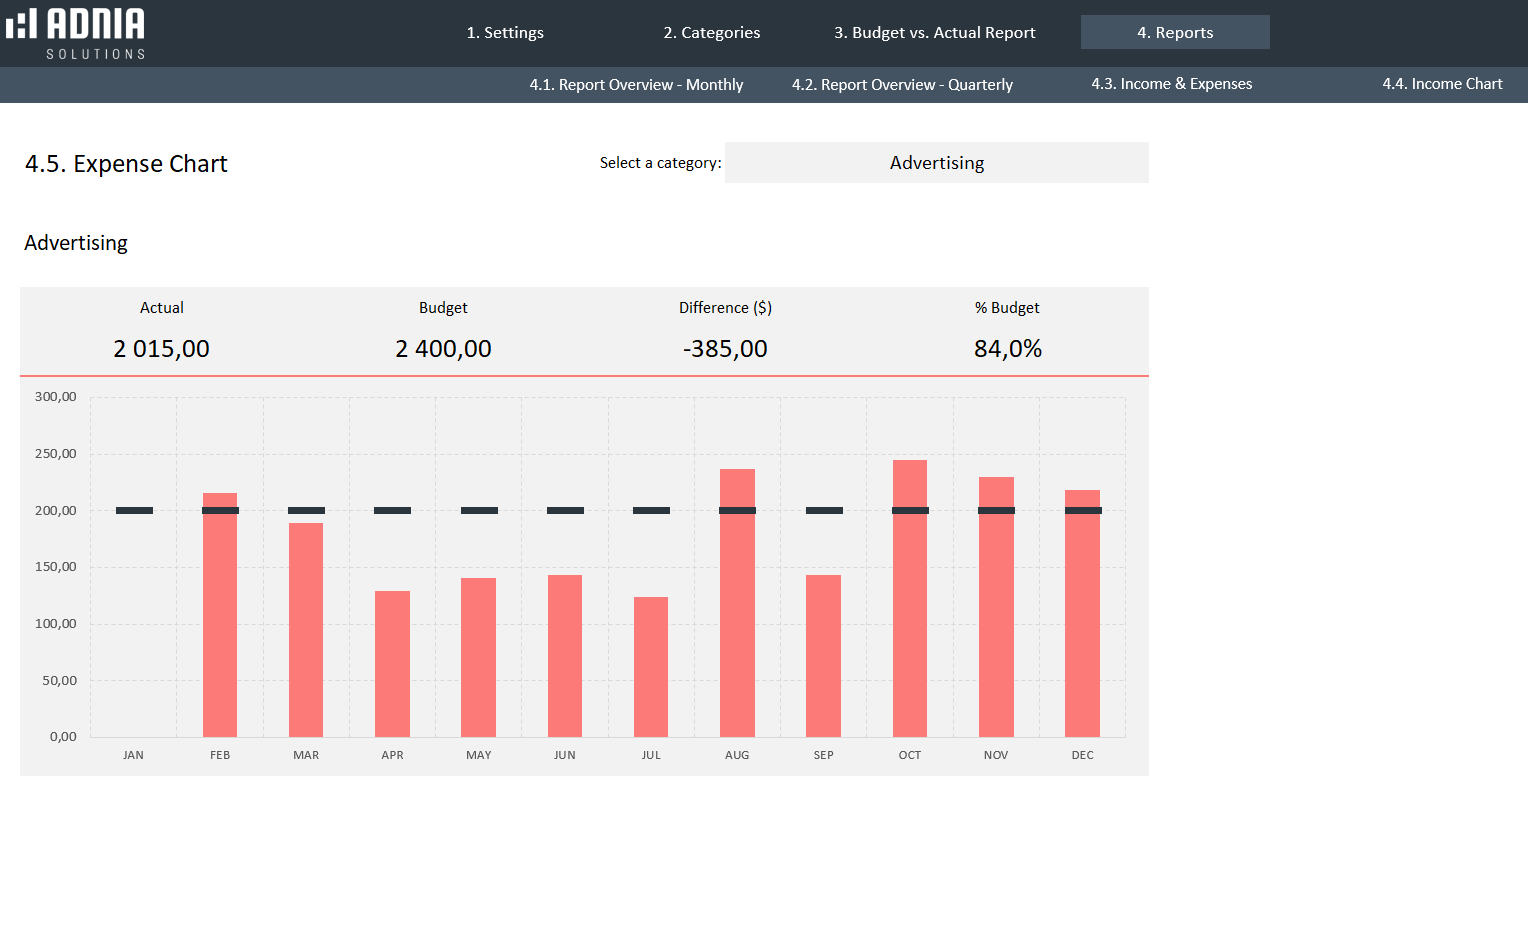Go to 4.3. Income & Expenses
Screen dimensions: 1528x941
click(1171, 84)
